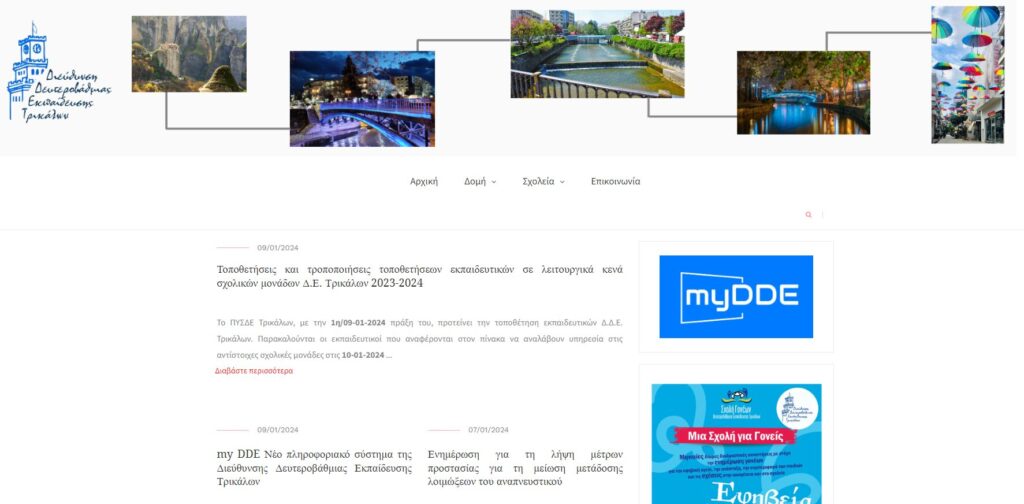
Task: Click the Trikala clock tower logo
Action: (59, 72)
